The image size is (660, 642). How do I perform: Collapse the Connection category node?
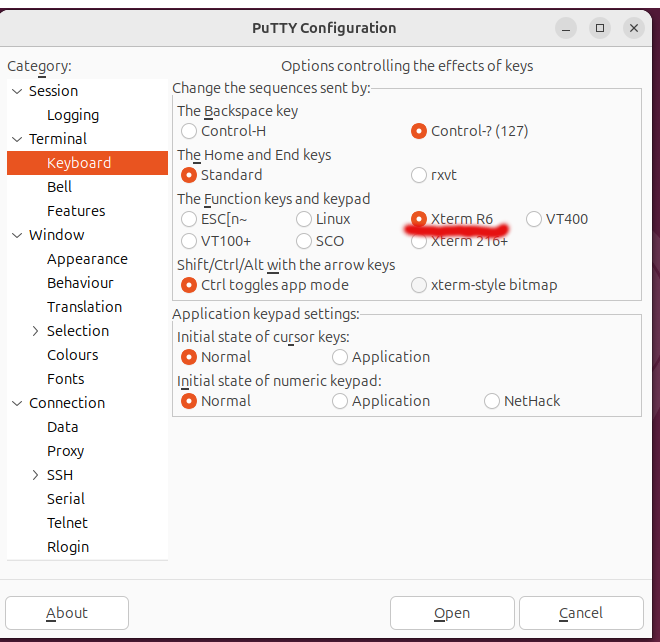coord(16,403)
